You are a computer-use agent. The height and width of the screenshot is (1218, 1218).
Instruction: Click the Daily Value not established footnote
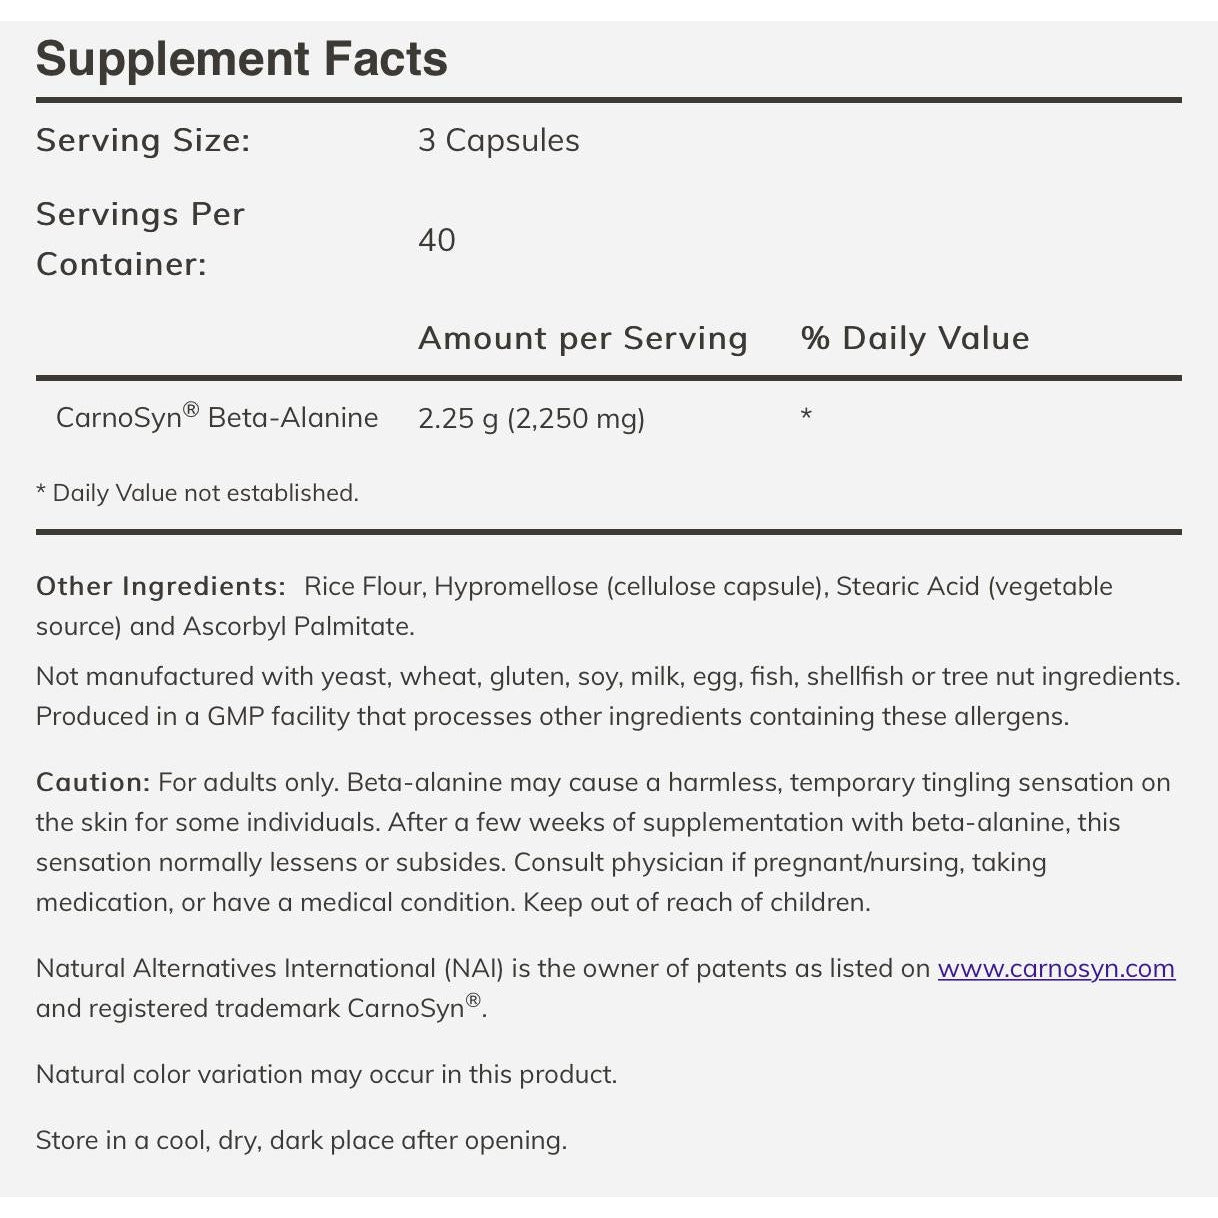(197, 493)
